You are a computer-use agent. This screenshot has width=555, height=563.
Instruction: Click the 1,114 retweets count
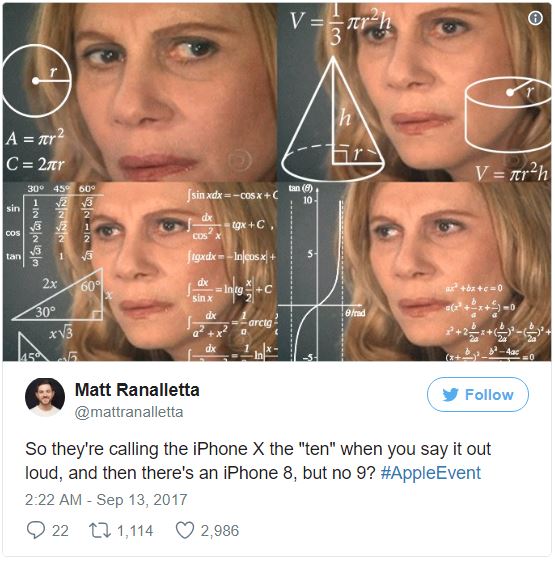coord(135,531)
